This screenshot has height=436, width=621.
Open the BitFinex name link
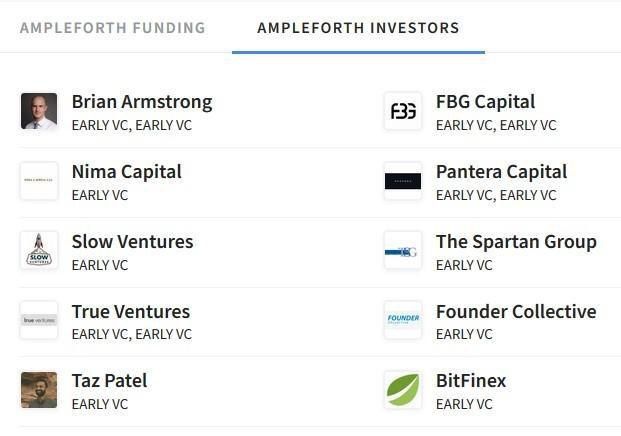[471, 381]
